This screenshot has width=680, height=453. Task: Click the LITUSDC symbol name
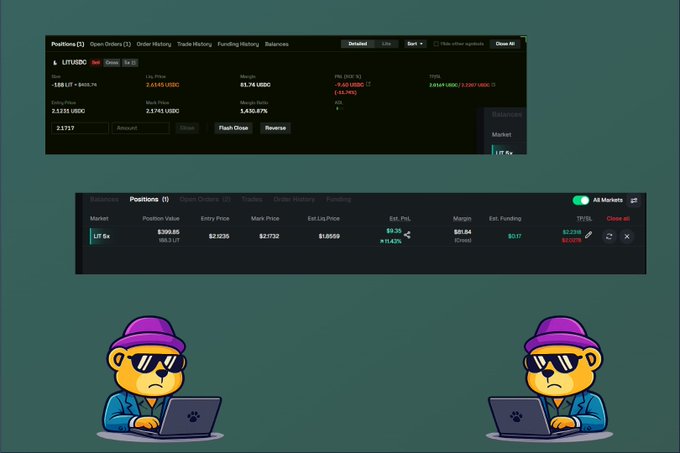coord(74,62)
